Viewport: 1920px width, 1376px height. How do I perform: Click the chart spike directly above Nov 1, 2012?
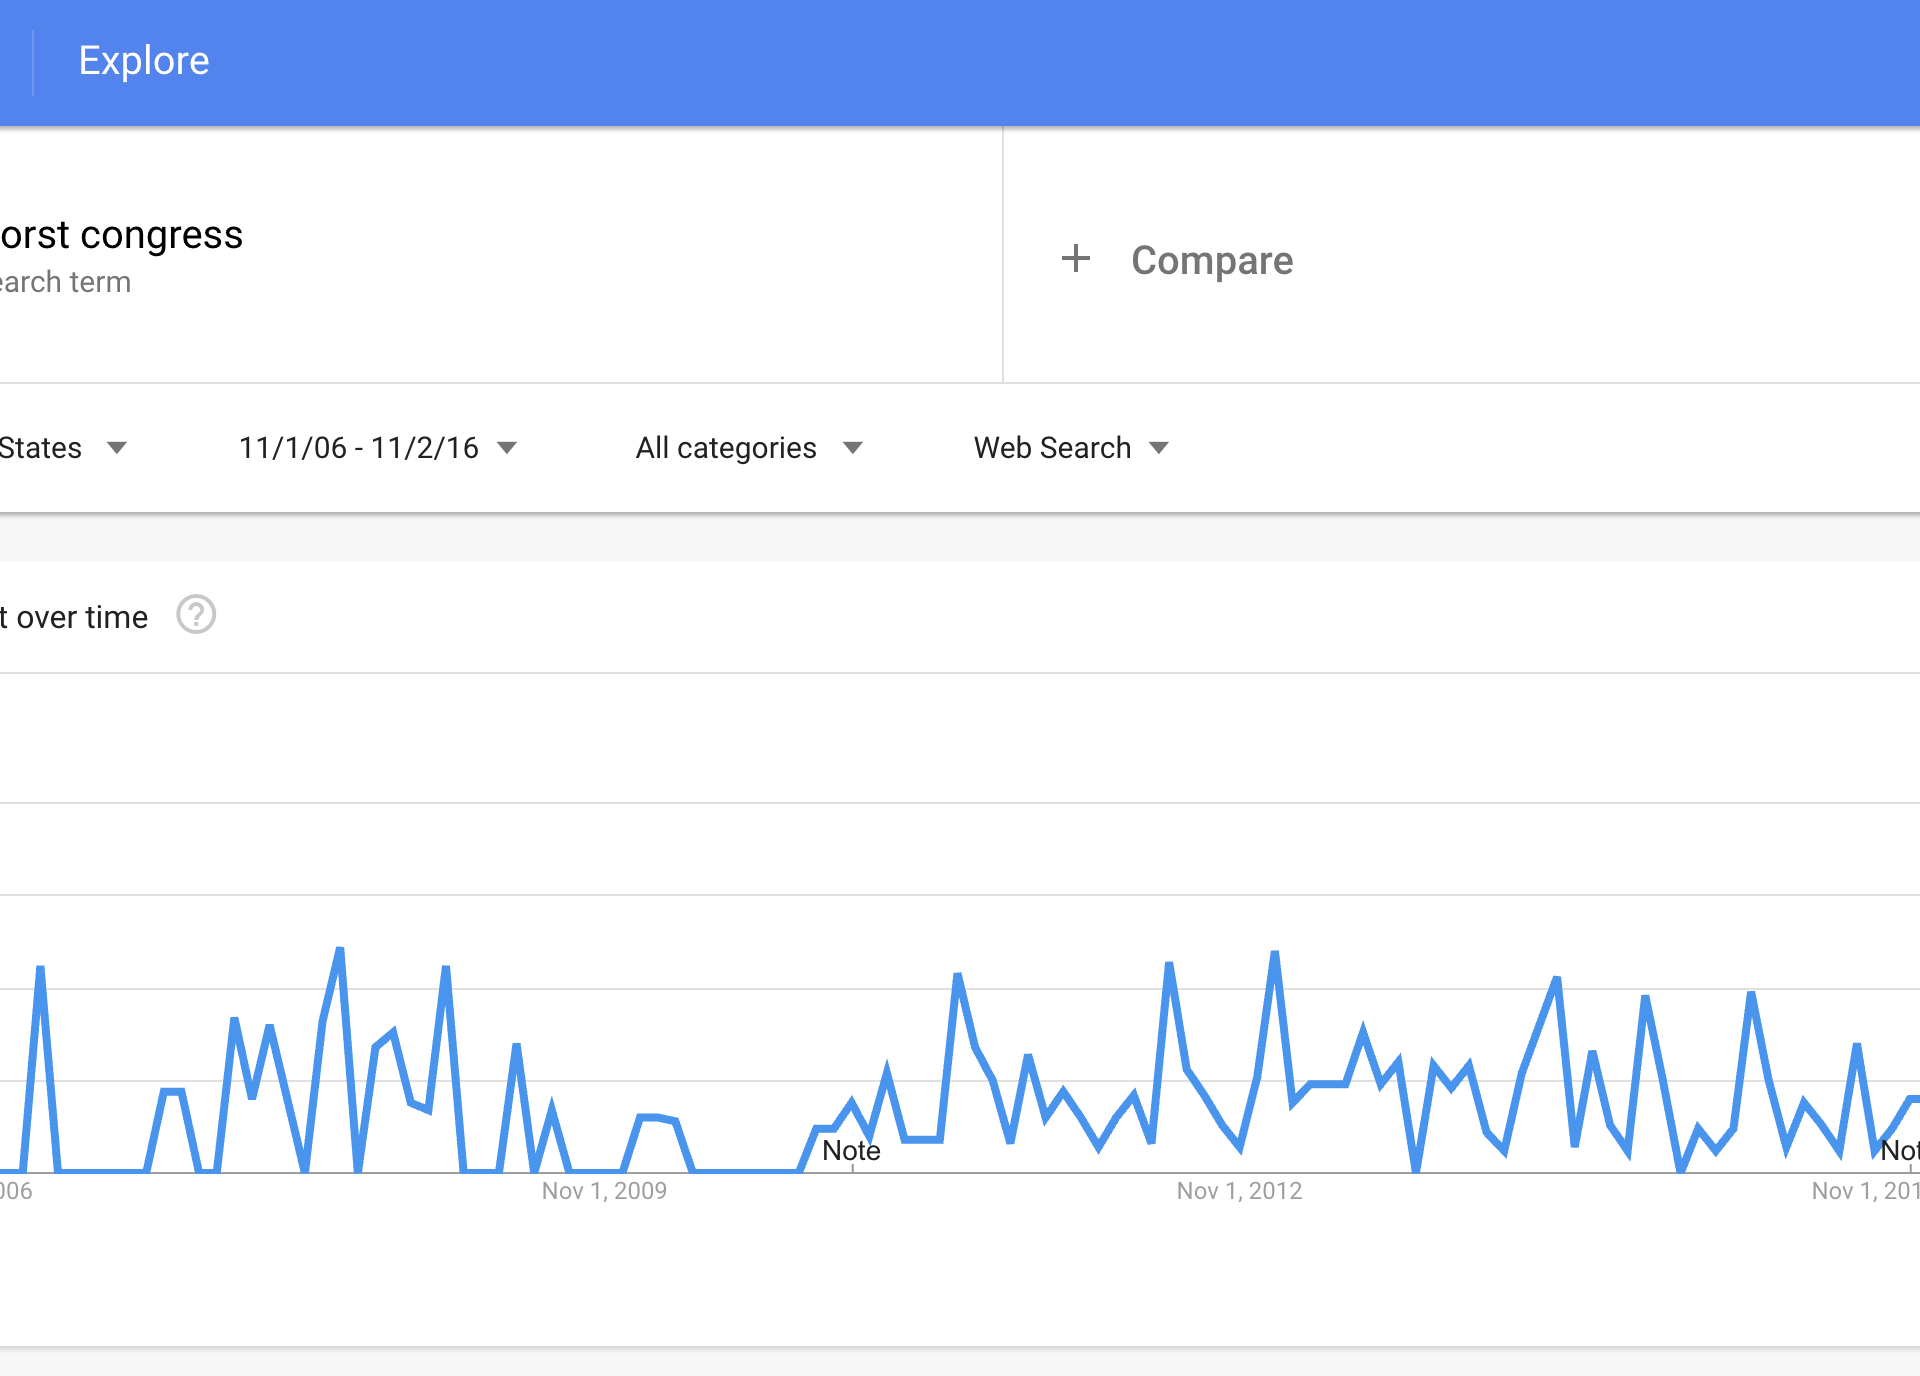tap(1274, 955)
